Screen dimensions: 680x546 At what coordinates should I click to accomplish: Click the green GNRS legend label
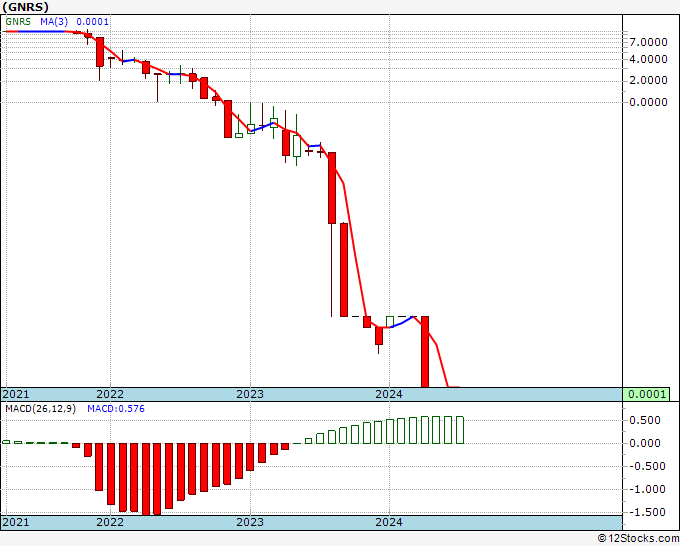coord(18,21)
